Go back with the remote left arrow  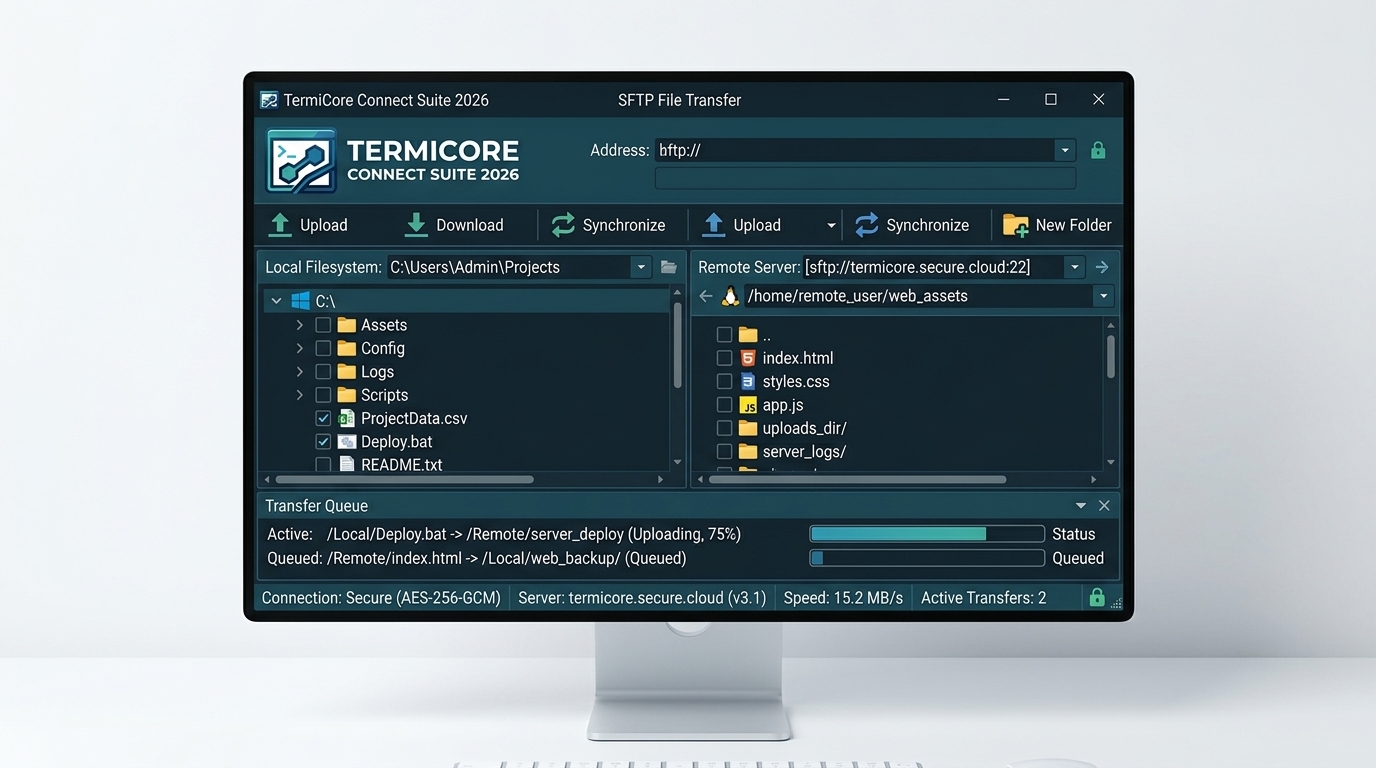pos(706,296)
